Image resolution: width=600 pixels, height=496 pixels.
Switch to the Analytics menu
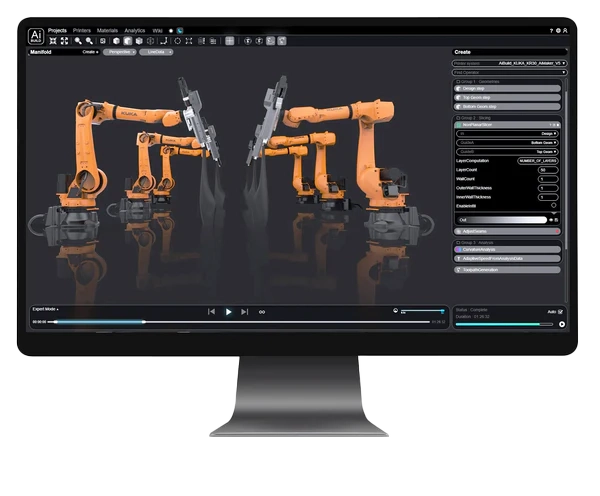click(134, 31)
